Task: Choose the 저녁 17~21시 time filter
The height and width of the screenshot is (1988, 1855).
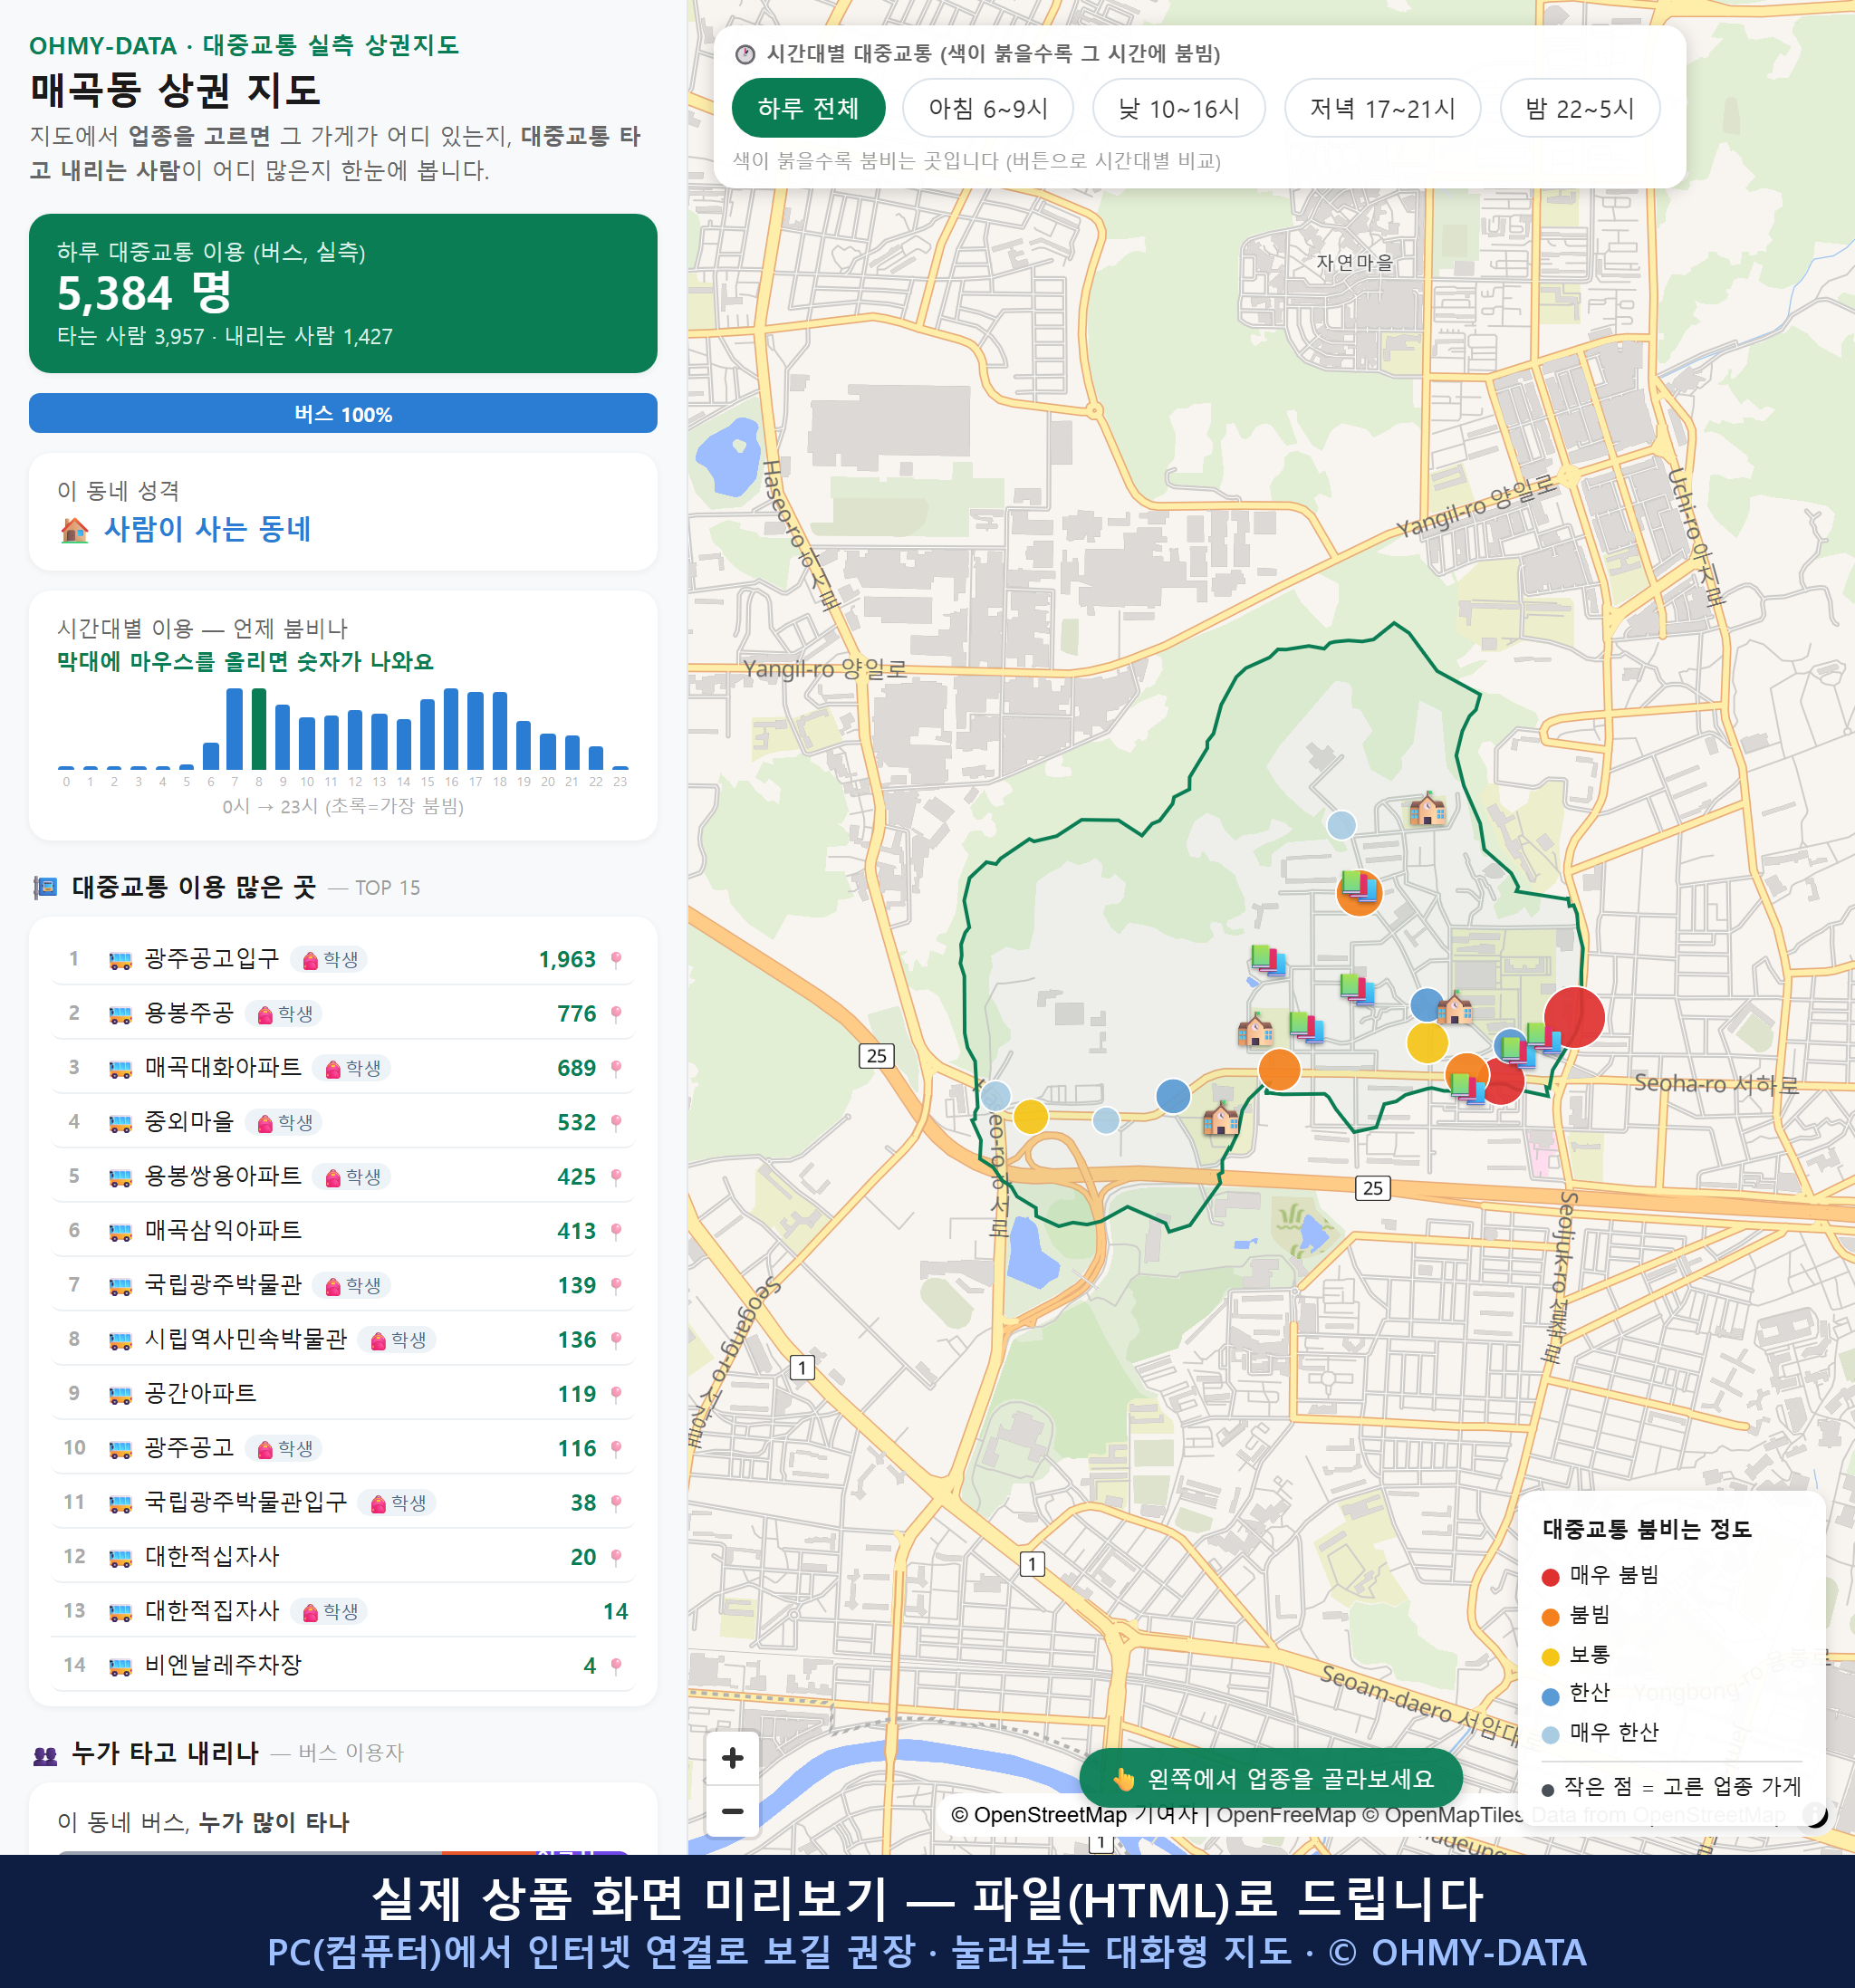Action: tap(1381, 108)
